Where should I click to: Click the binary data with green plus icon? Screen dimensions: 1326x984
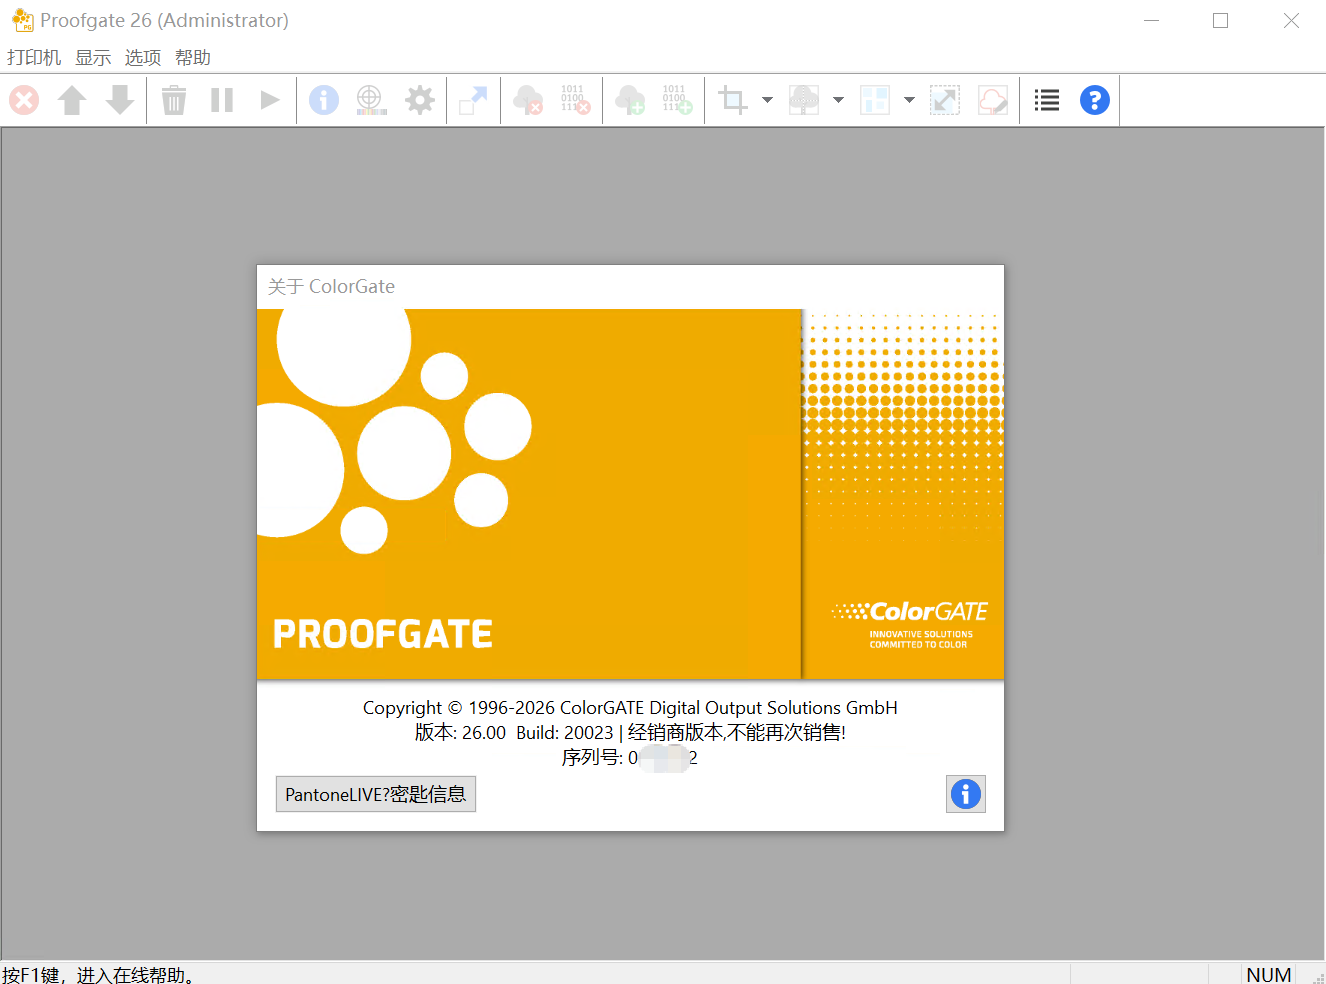click(677, 100)
